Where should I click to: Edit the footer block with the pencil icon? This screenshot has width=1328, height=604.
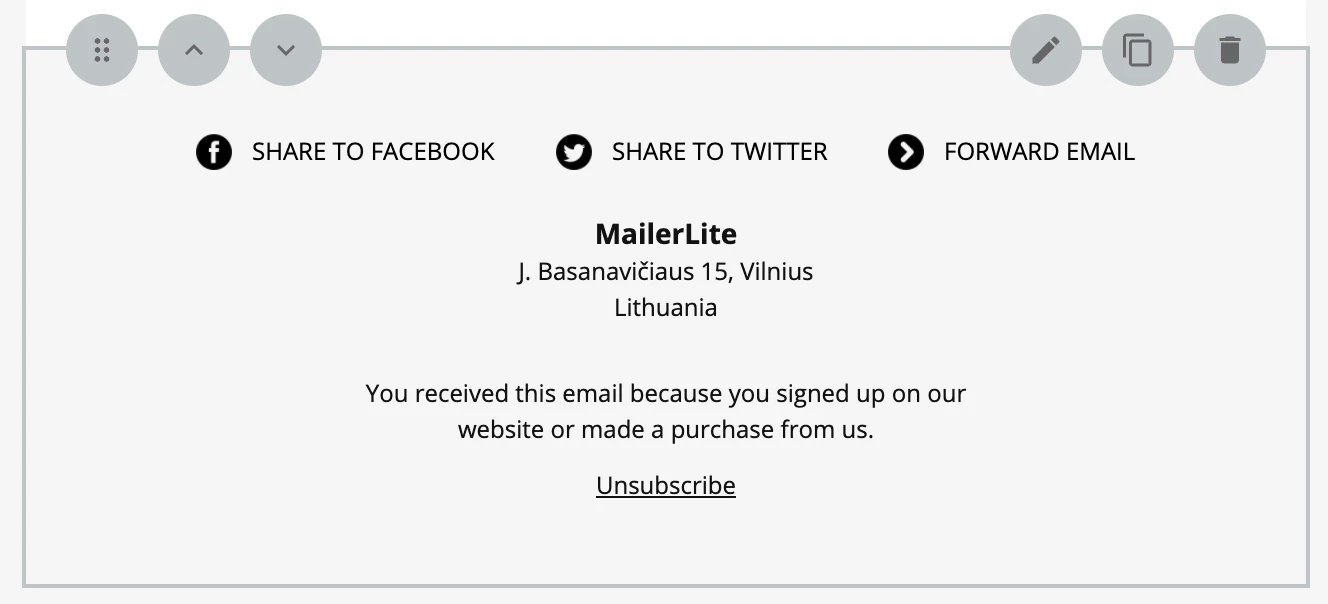coord(1046,50)
